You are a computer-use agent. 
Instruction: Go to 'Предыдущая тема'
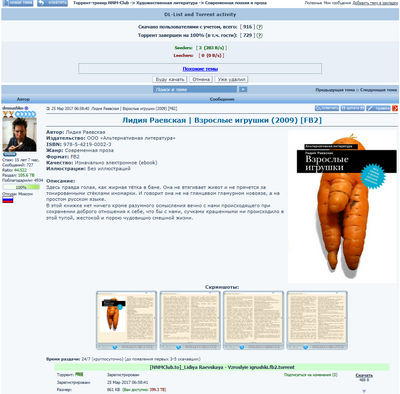(335, 90)
